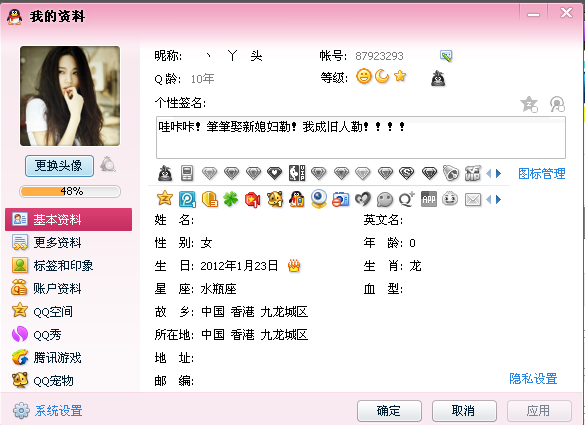Show next icons in the gray diamond row
This screenshot has height=425, width=585.
coord(498,174)
